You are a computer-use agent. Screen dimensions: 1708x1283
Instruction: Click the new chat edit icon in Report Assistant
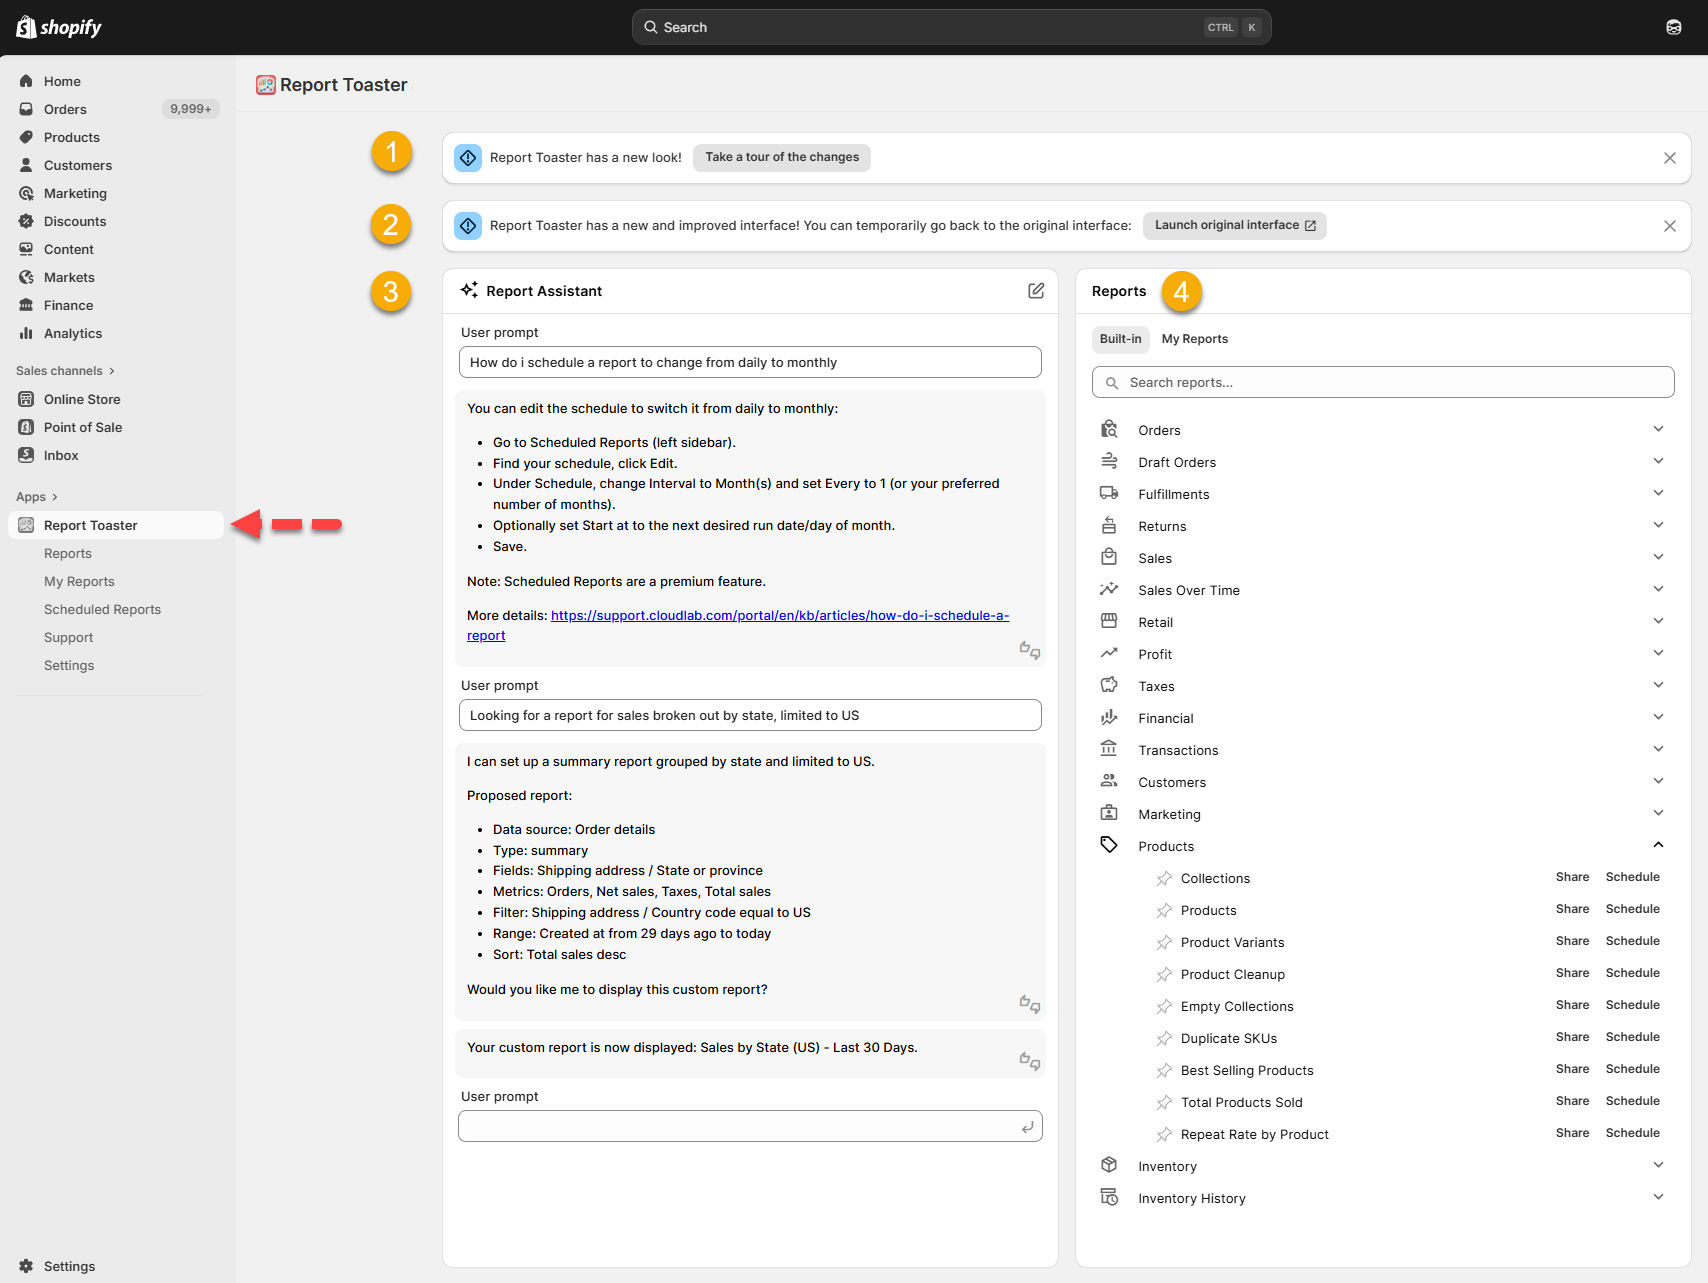[1036, 291]
